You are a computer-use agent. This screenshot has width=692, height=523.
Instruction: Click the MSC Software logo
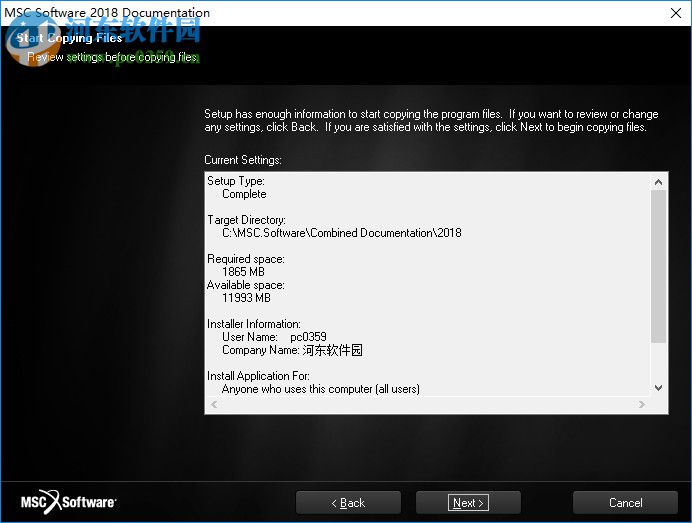point(68,502)
